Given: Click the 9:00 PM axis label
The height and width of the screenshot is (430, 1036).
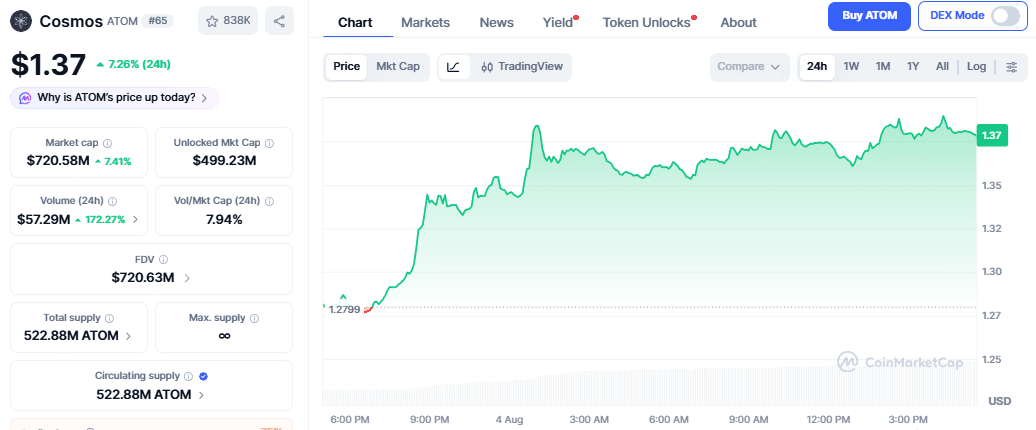Looking at the screenshot, I should (x=430, y=419).
